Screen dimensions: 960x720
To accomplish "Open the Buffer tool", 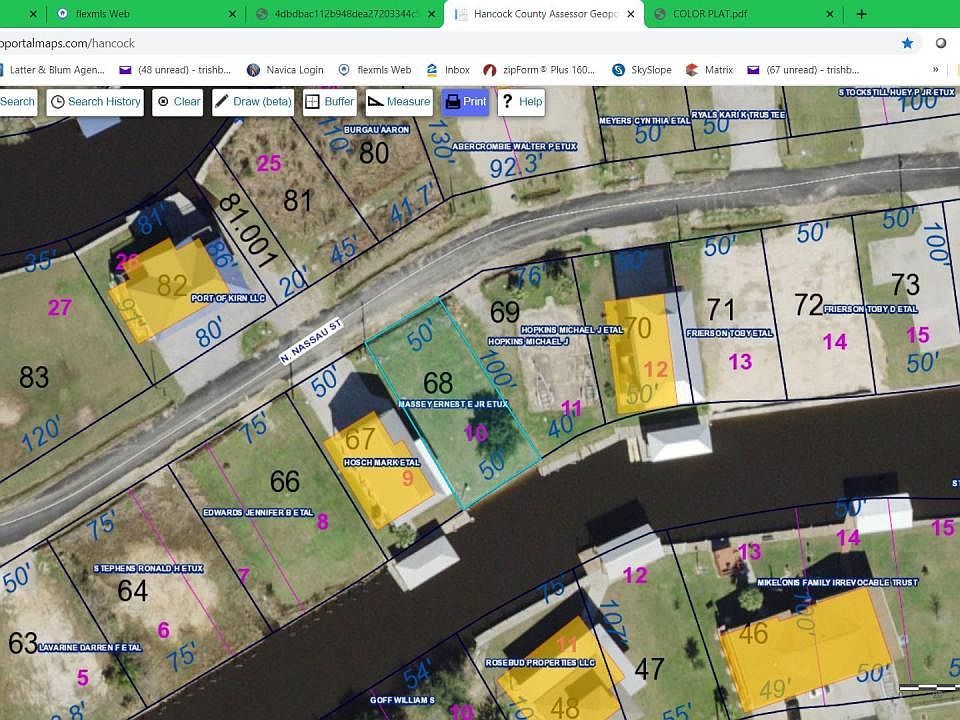I will [330, 102].
